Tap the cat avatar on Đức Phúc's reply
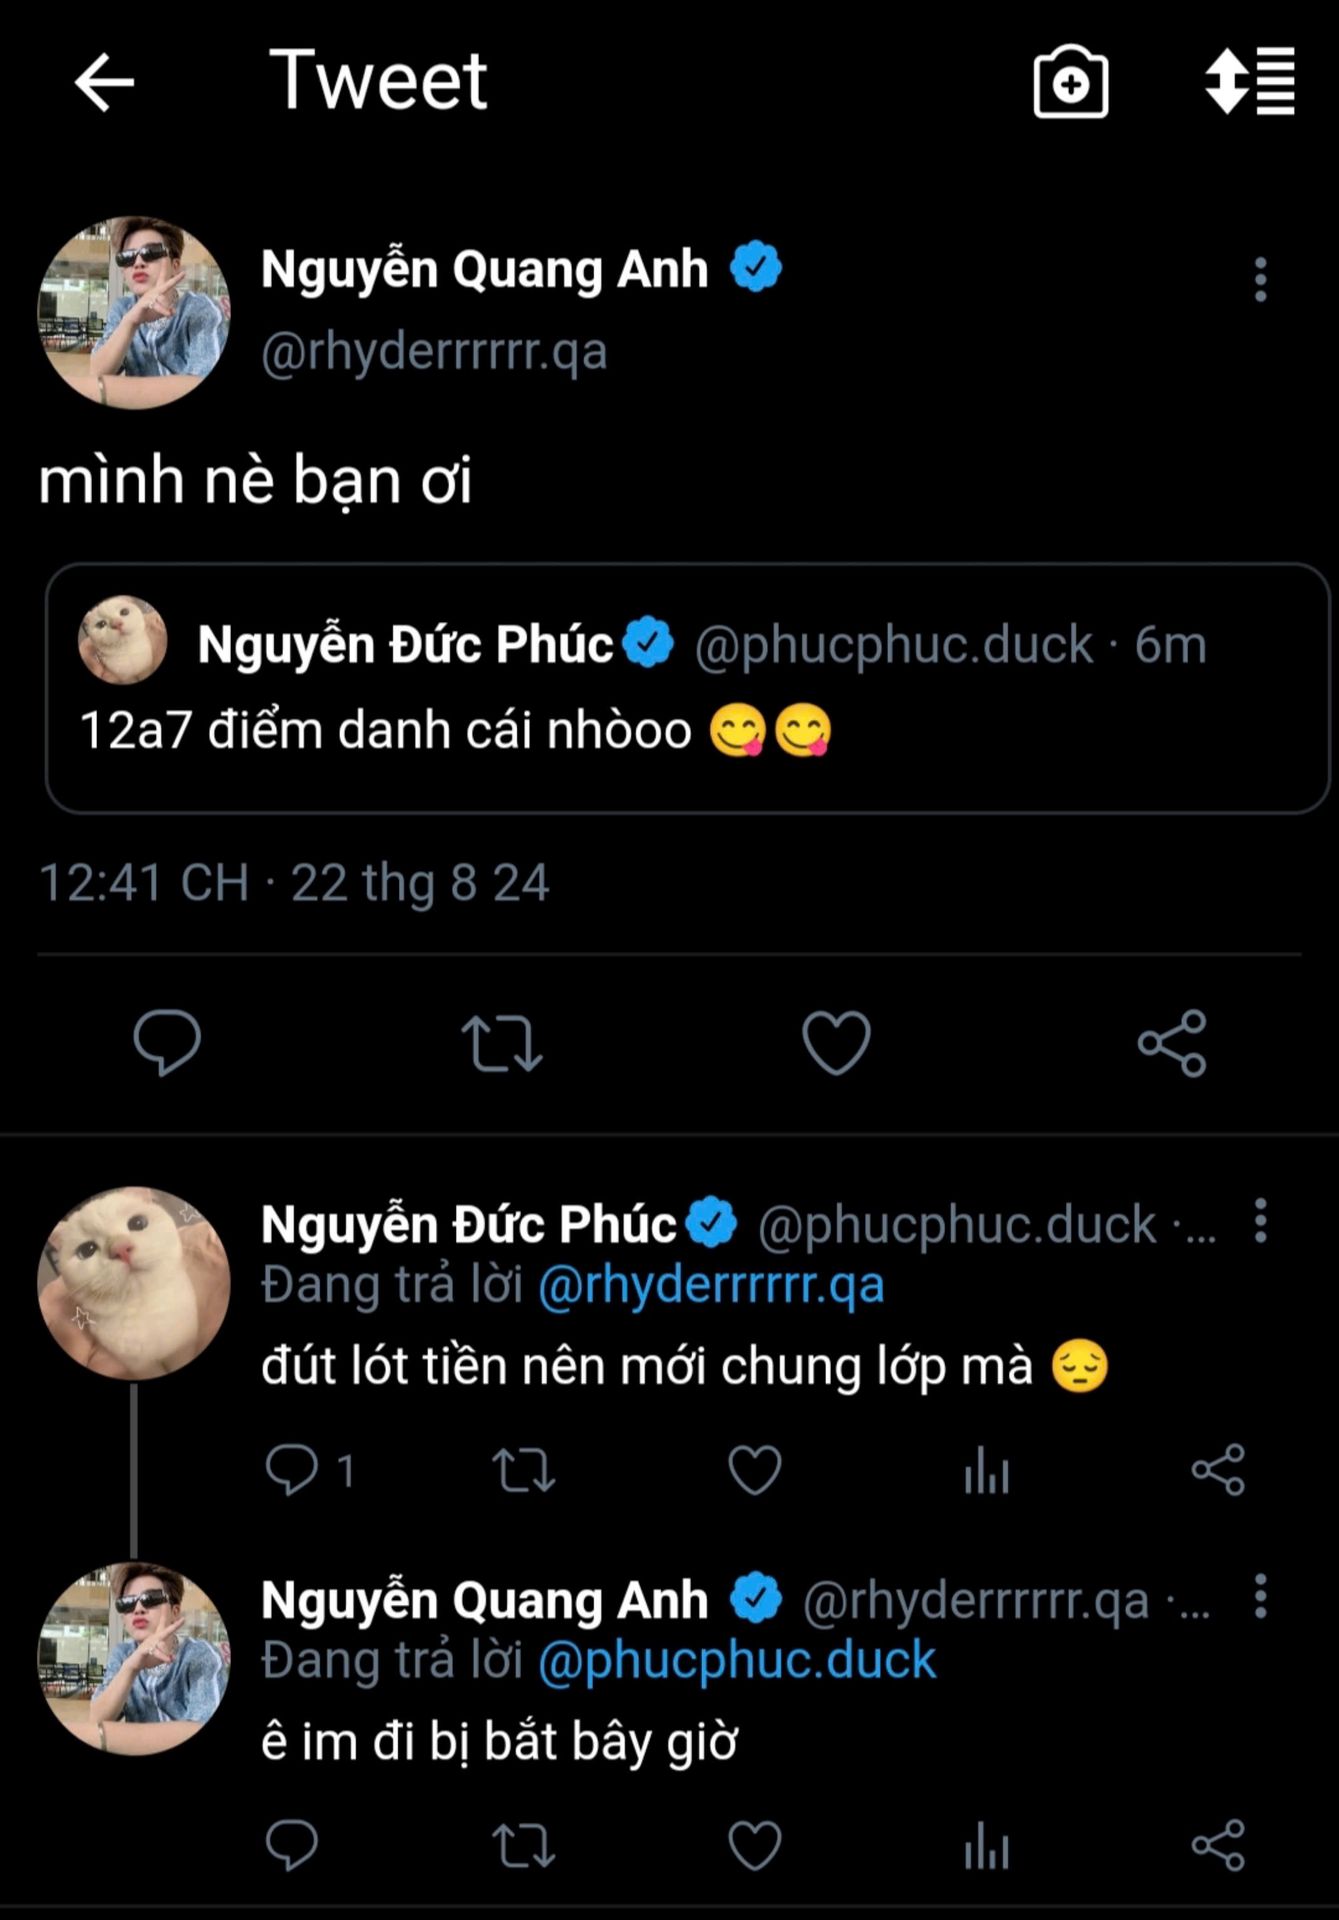The width and height of the screenshot is (1339, 1920). tap(134, 1283)
